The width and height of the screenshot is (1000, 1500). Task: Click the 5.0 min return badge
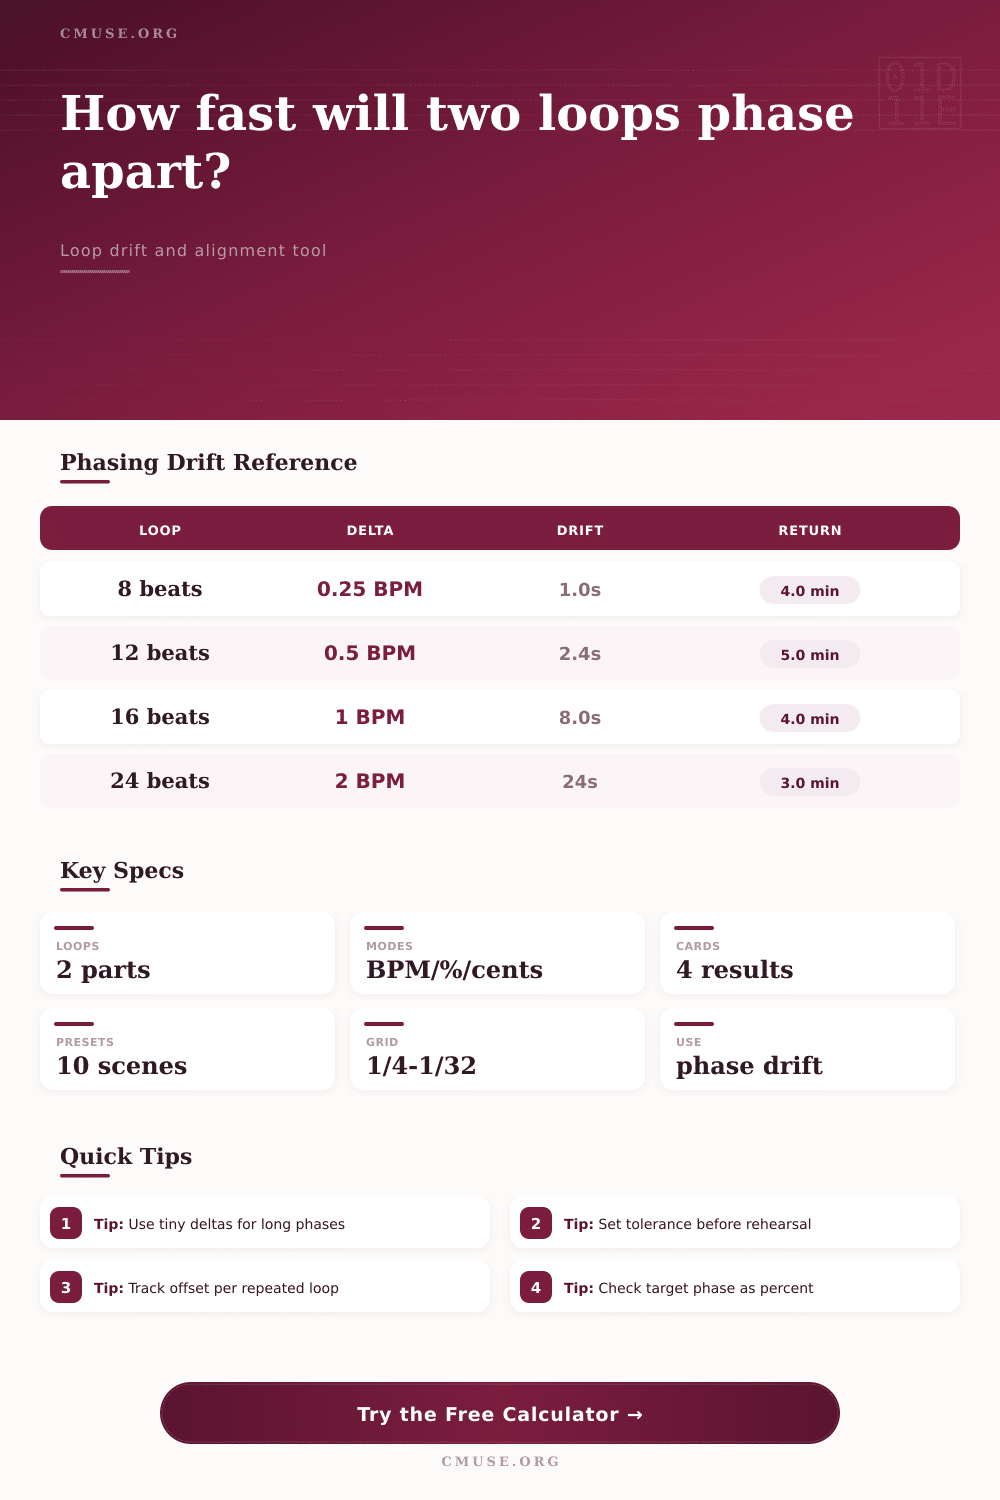(810, 654)
